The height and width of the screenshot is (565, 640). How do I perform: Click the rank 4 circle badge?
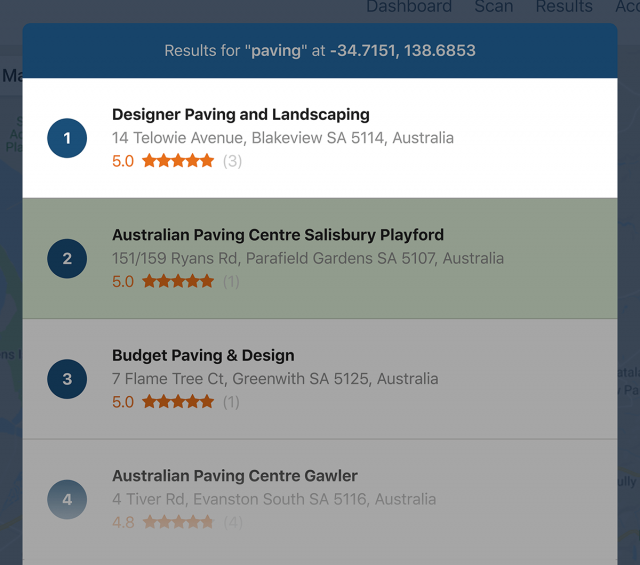[x=67, y=499]
